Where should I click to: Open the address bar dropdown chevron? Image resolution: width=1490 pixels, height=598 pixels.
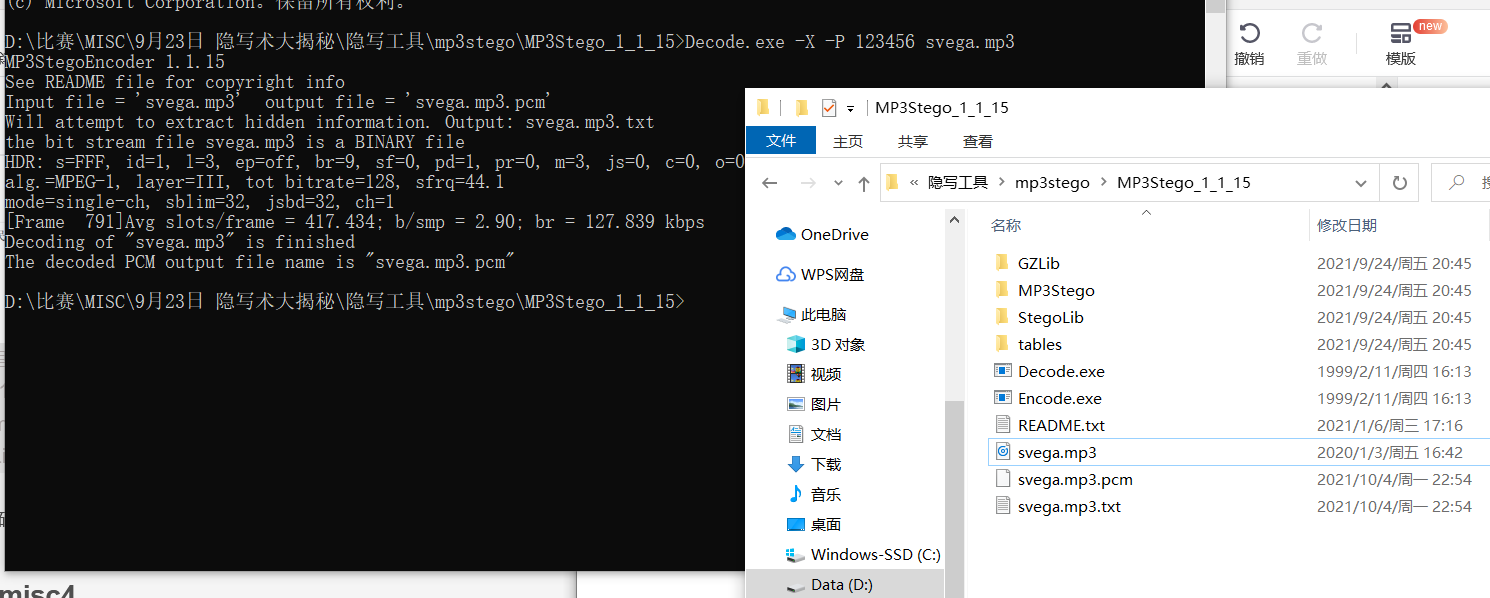(1361, 182)
